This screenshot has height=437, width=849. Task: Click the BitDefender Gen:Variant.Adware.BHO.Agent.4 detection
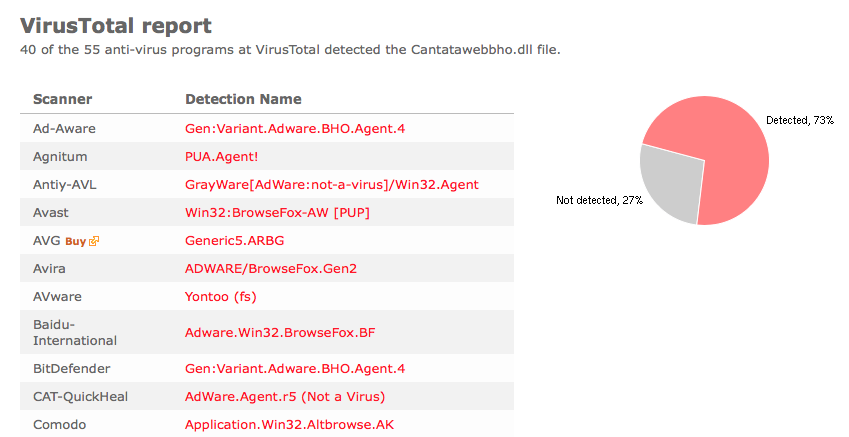295,369
